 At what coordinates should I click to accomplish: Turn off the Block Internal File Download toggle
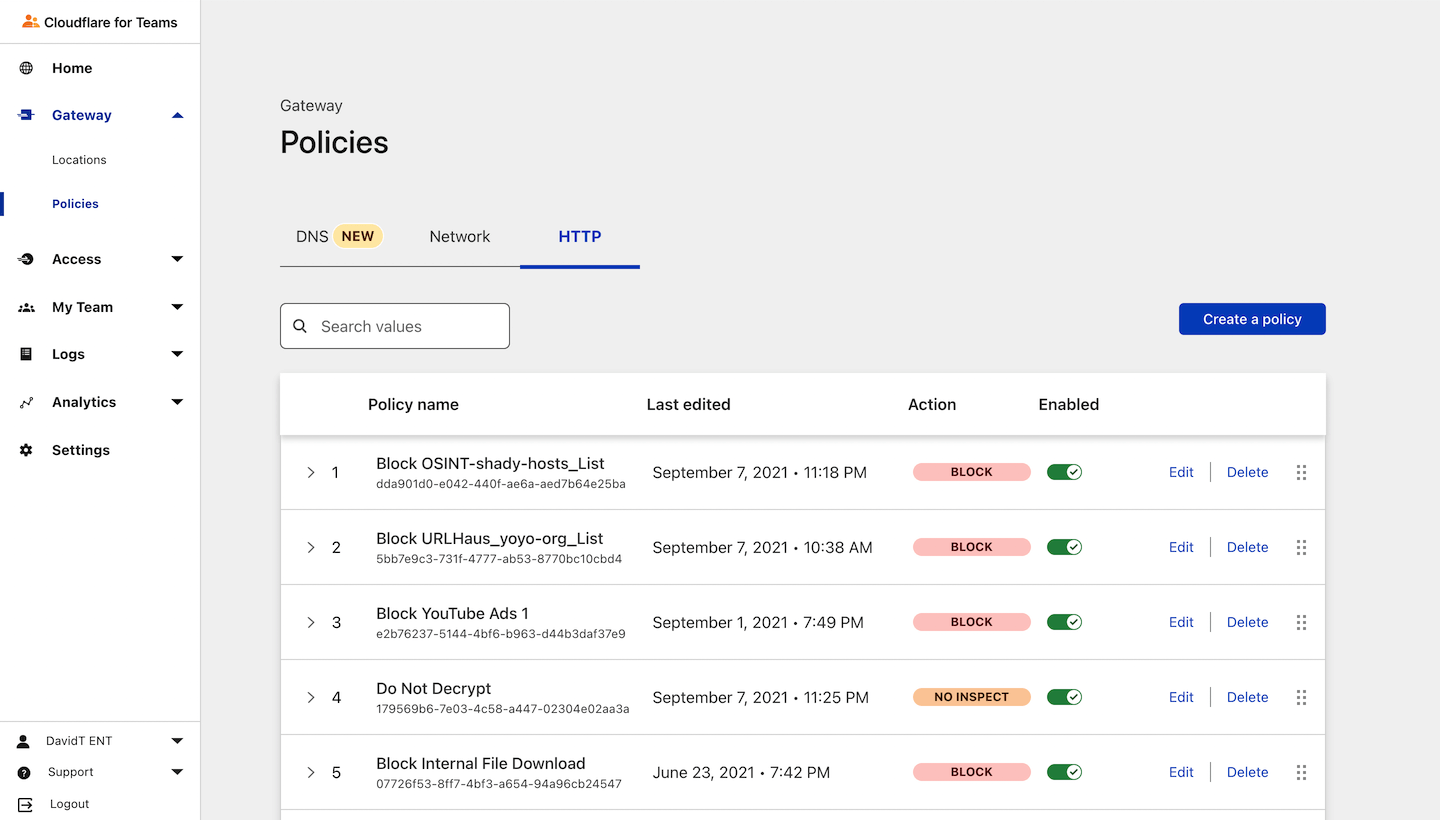tap(1064, 771)
